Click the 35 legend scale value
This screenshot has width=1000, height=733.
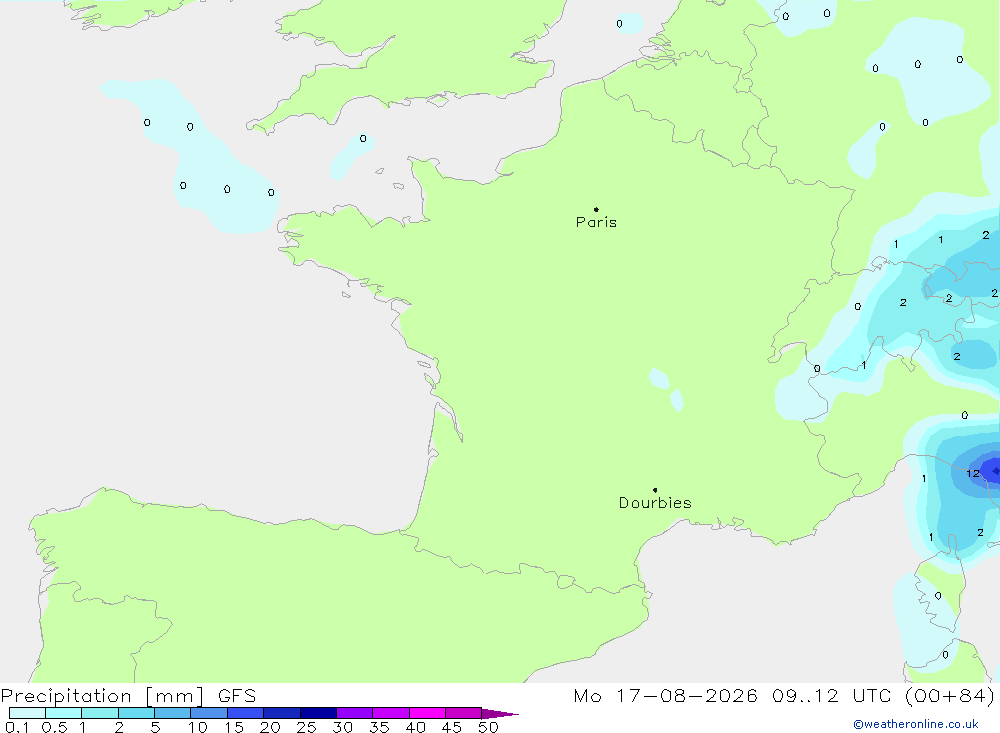pyautogui.click(x=379, y=727)
